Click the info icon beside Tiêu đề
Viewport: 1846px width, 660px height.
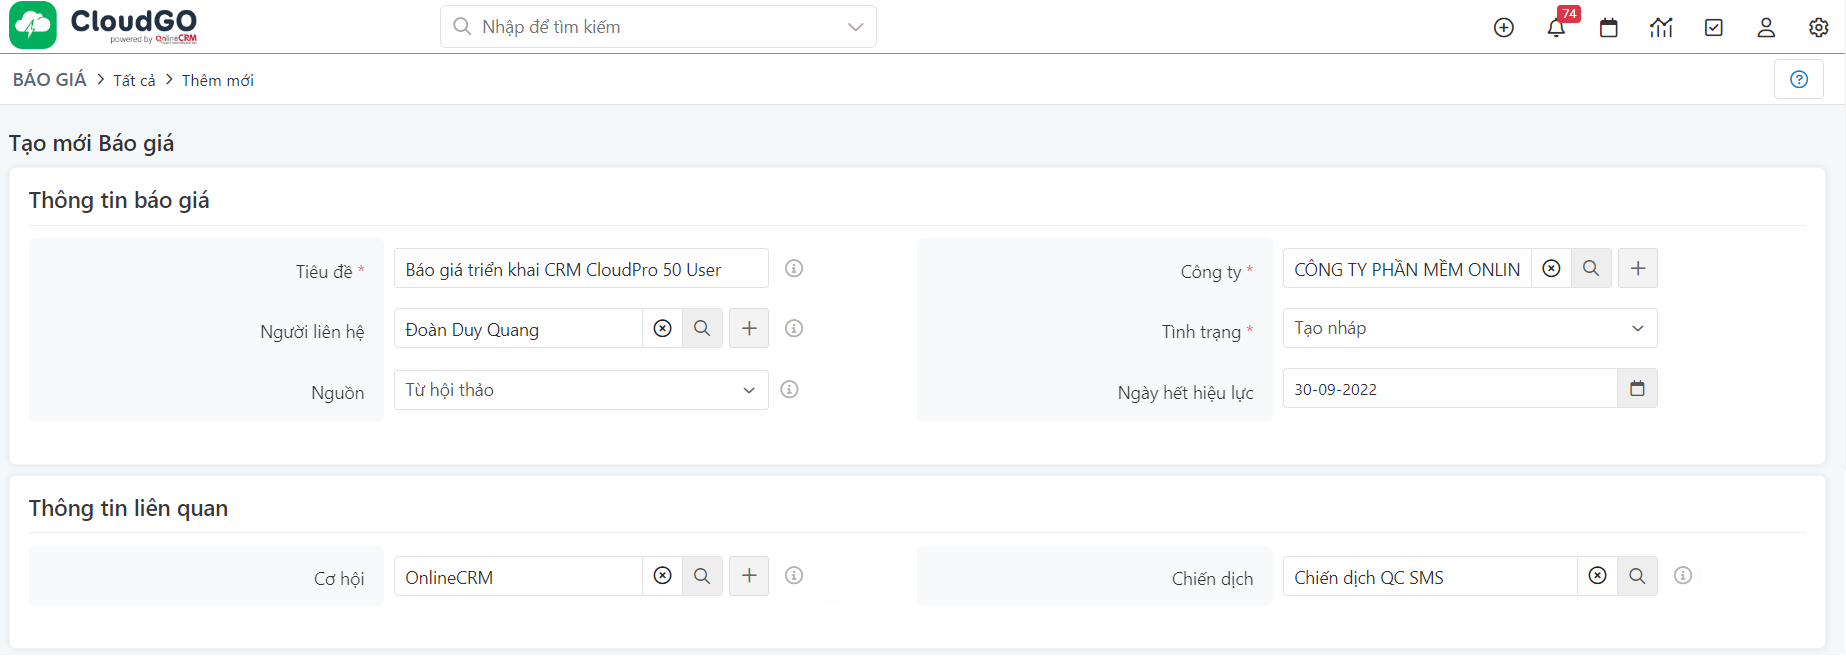pyautogui.click(x=794, y=268)
